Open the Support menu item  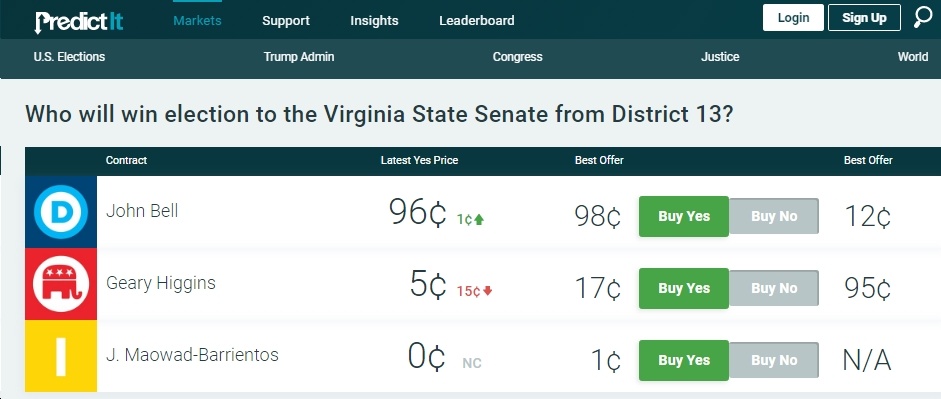[x=286, y=20]
